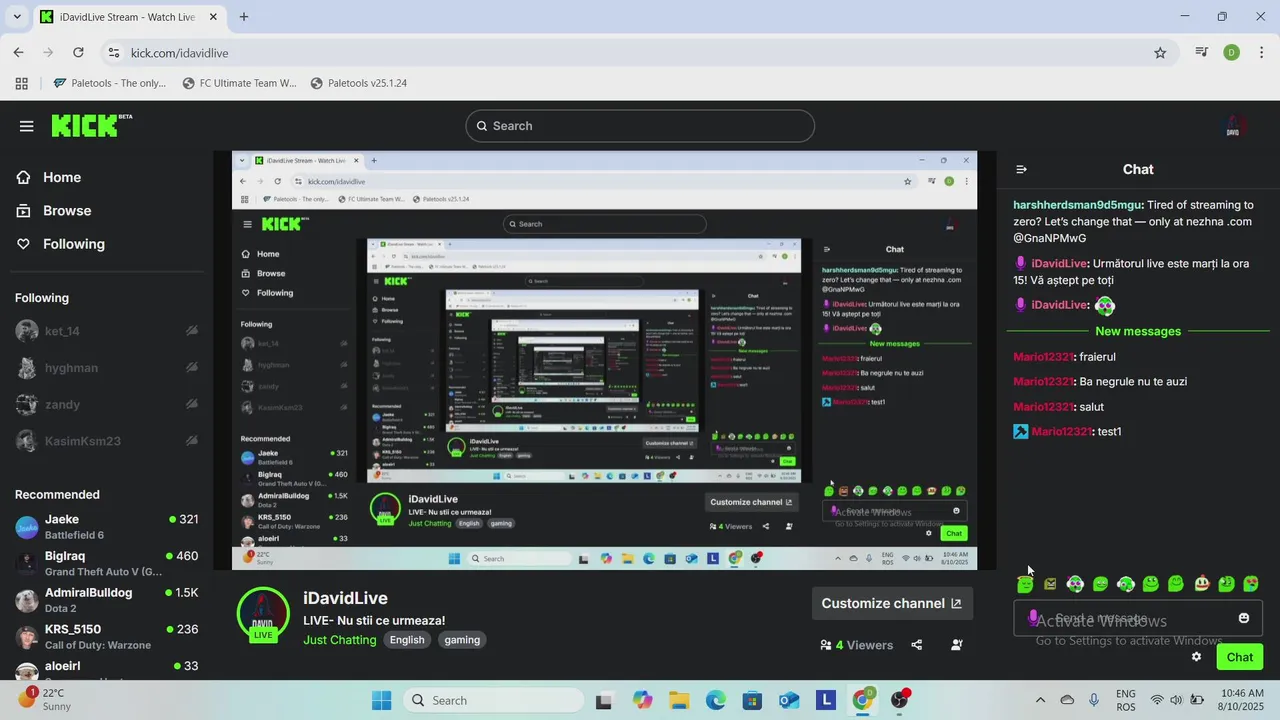Open the weather widget 22°C Sunny
The image size is (1280, 720).
click(x=44, y=700)
